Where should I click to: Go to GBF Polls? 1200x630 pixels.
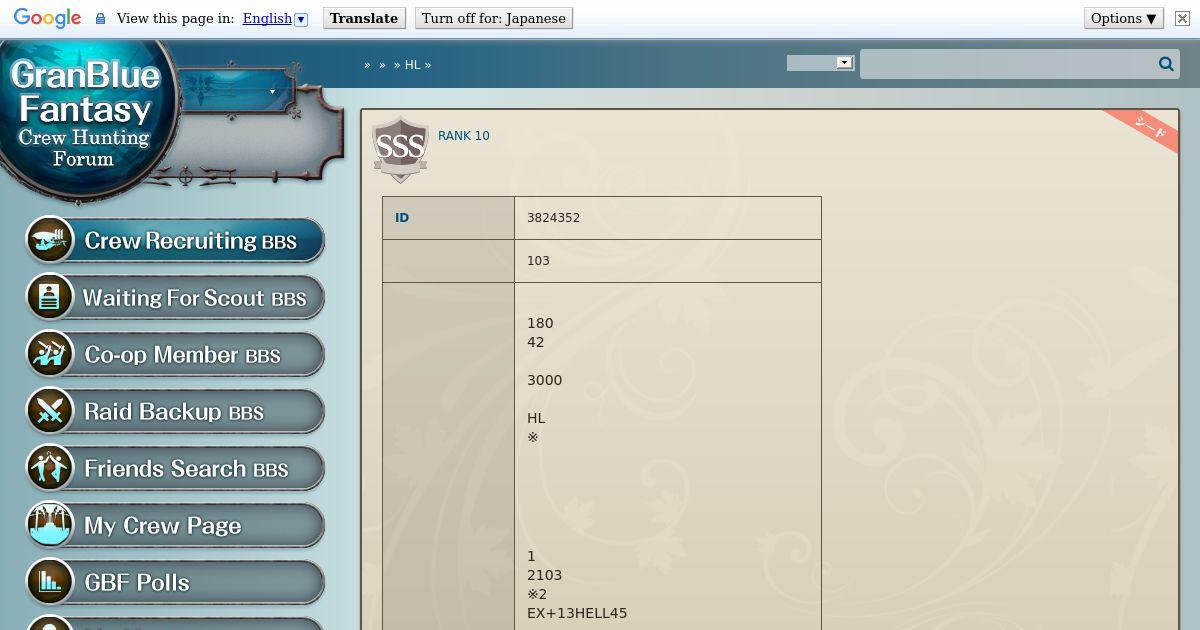175,583
